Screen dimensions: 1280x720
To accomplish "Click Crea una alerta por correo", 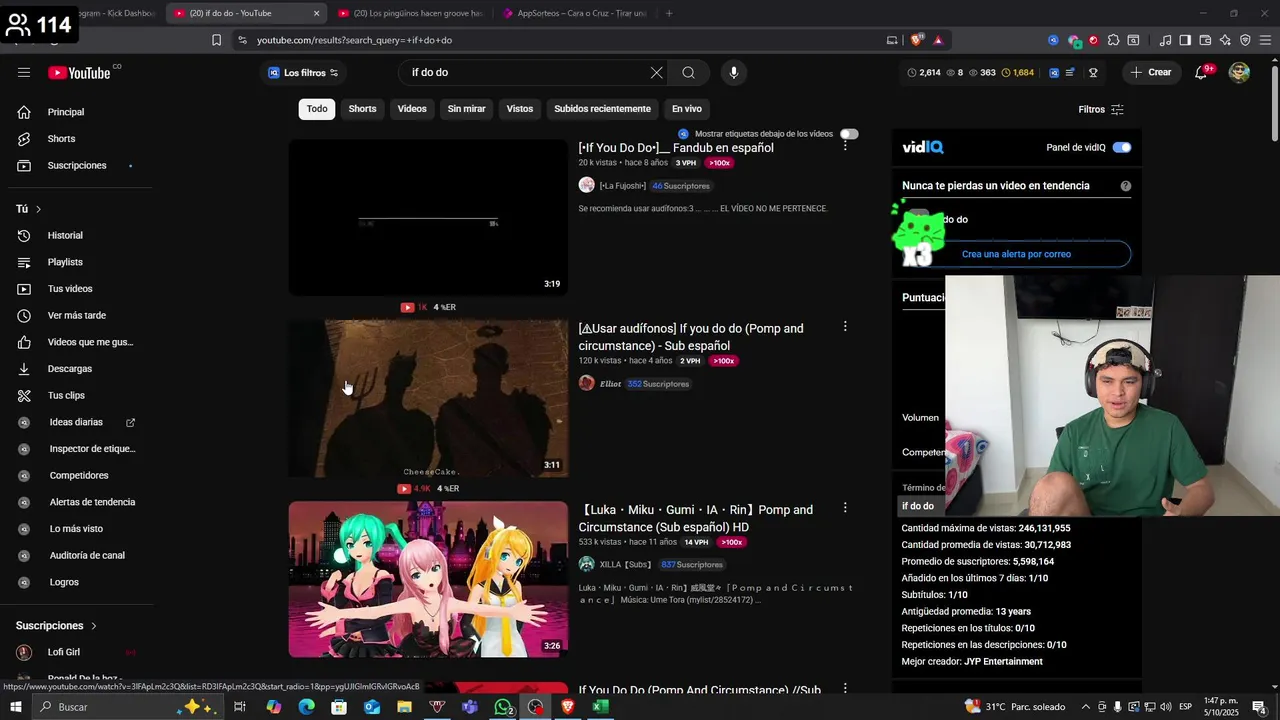I will [1016, 254].
